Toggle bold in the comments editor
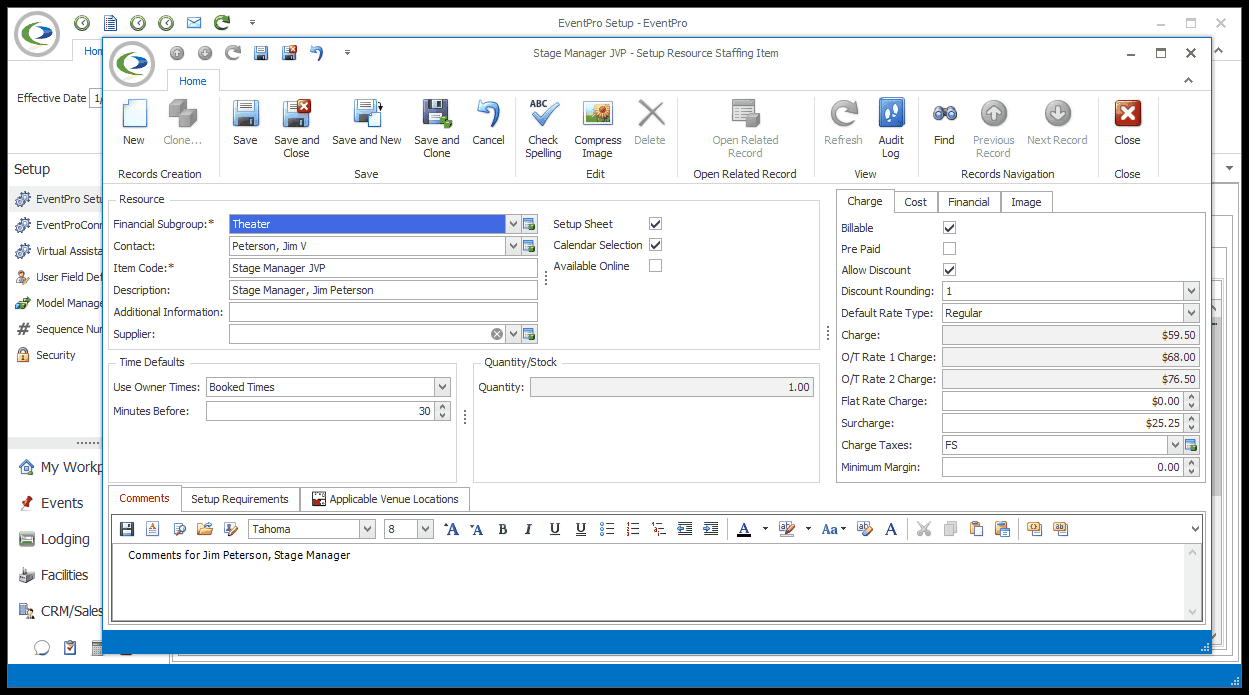This screenshot has height=695, width=1249. click(503, 529)
